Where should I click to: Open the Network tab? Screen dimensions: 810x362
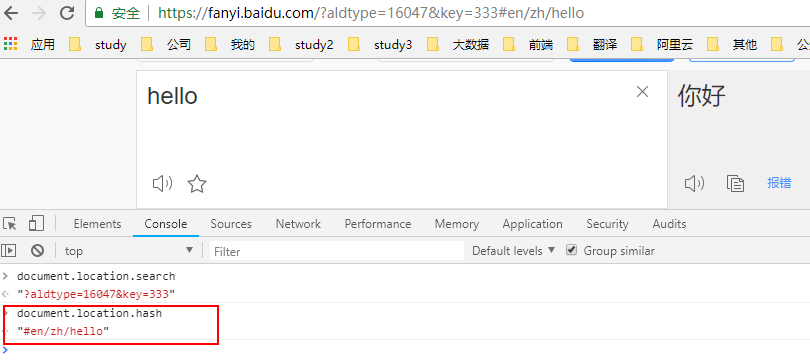point(298,224)
